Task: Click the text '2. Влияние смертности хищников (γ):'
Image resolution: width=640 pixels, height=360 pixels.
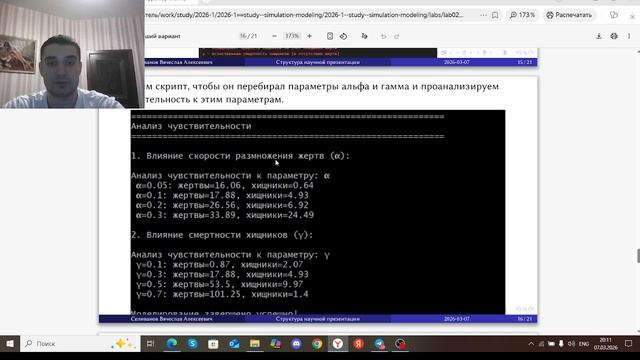Action: (222, 235)
